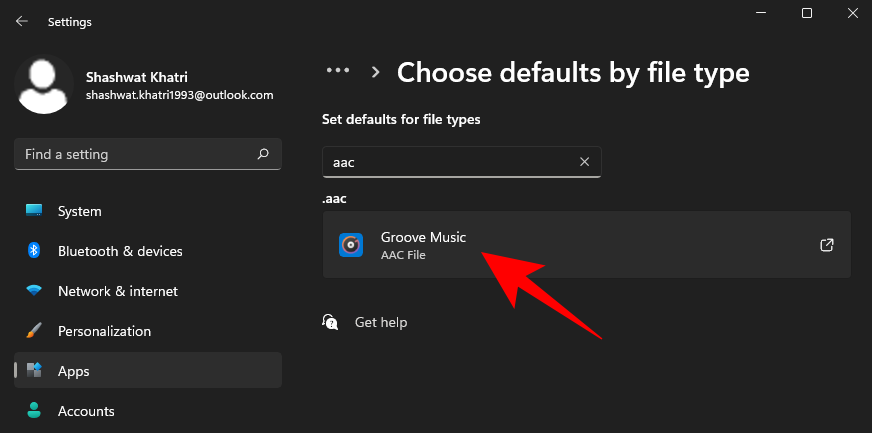
Task: Clear the aac search text with X
Action: 584,162
